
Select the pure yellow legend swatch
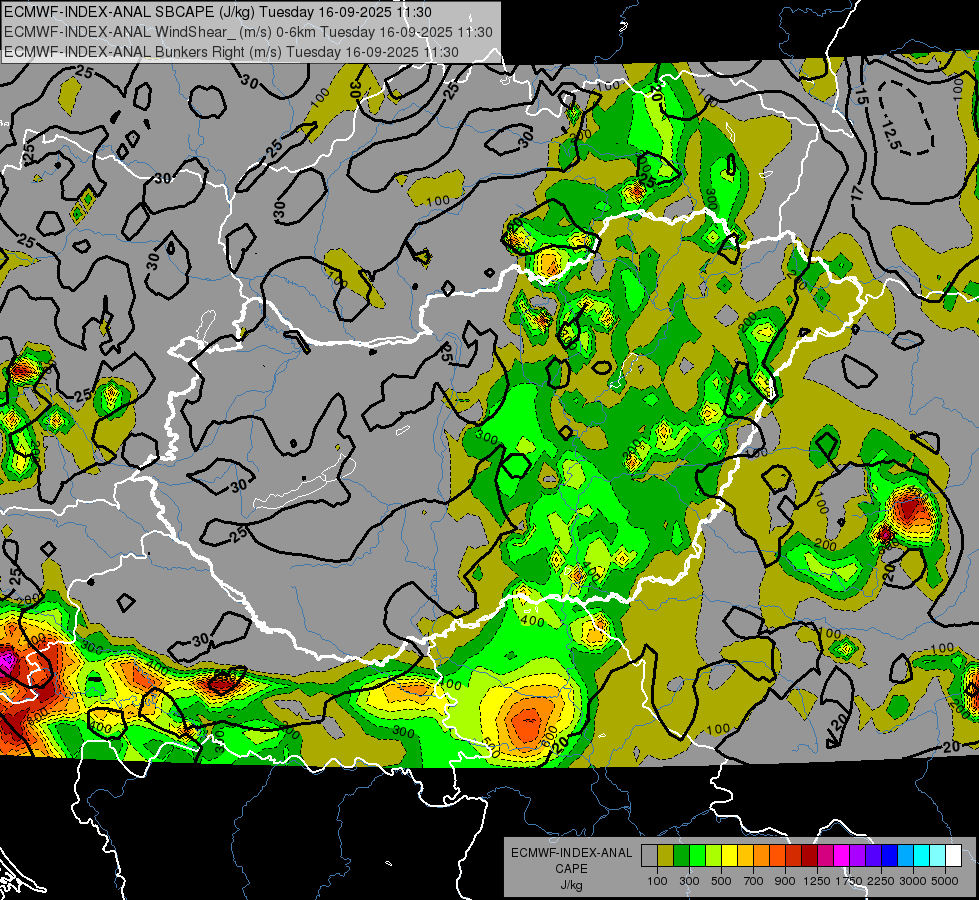(729, 855)
